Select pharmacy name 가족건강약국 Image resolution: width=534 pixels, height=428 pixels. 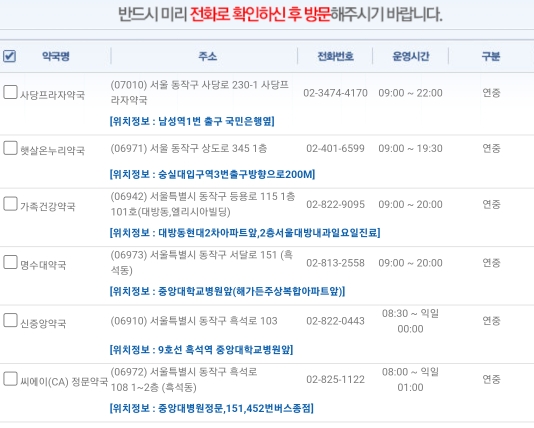pos(48,206)
